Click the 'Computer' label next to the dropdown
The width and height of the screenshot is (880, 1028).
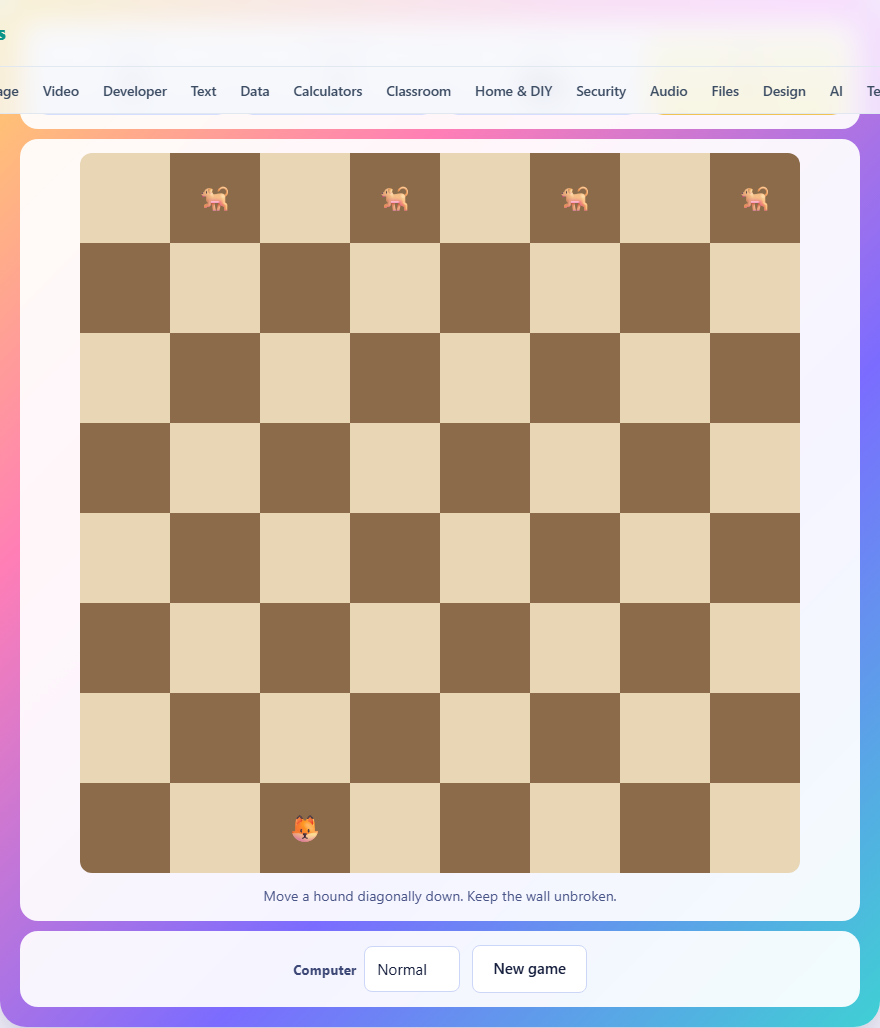pyautogui.click(x=325, y=970)
